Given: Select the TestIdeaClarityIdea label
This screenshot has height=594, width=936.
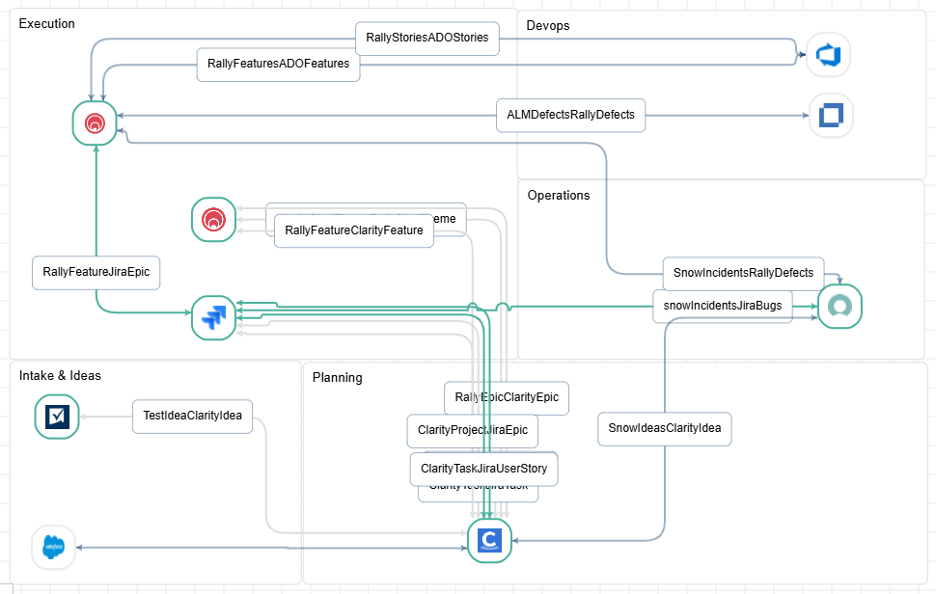Looking at the screenshot, I should point(193,416).
